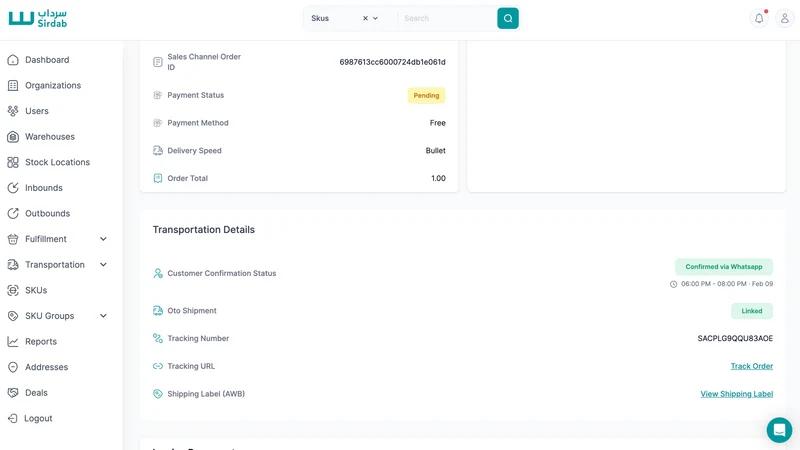Screen dimensions: 800x450
Task: Click the Reports chart icon
Action: (x=13, y=341)
